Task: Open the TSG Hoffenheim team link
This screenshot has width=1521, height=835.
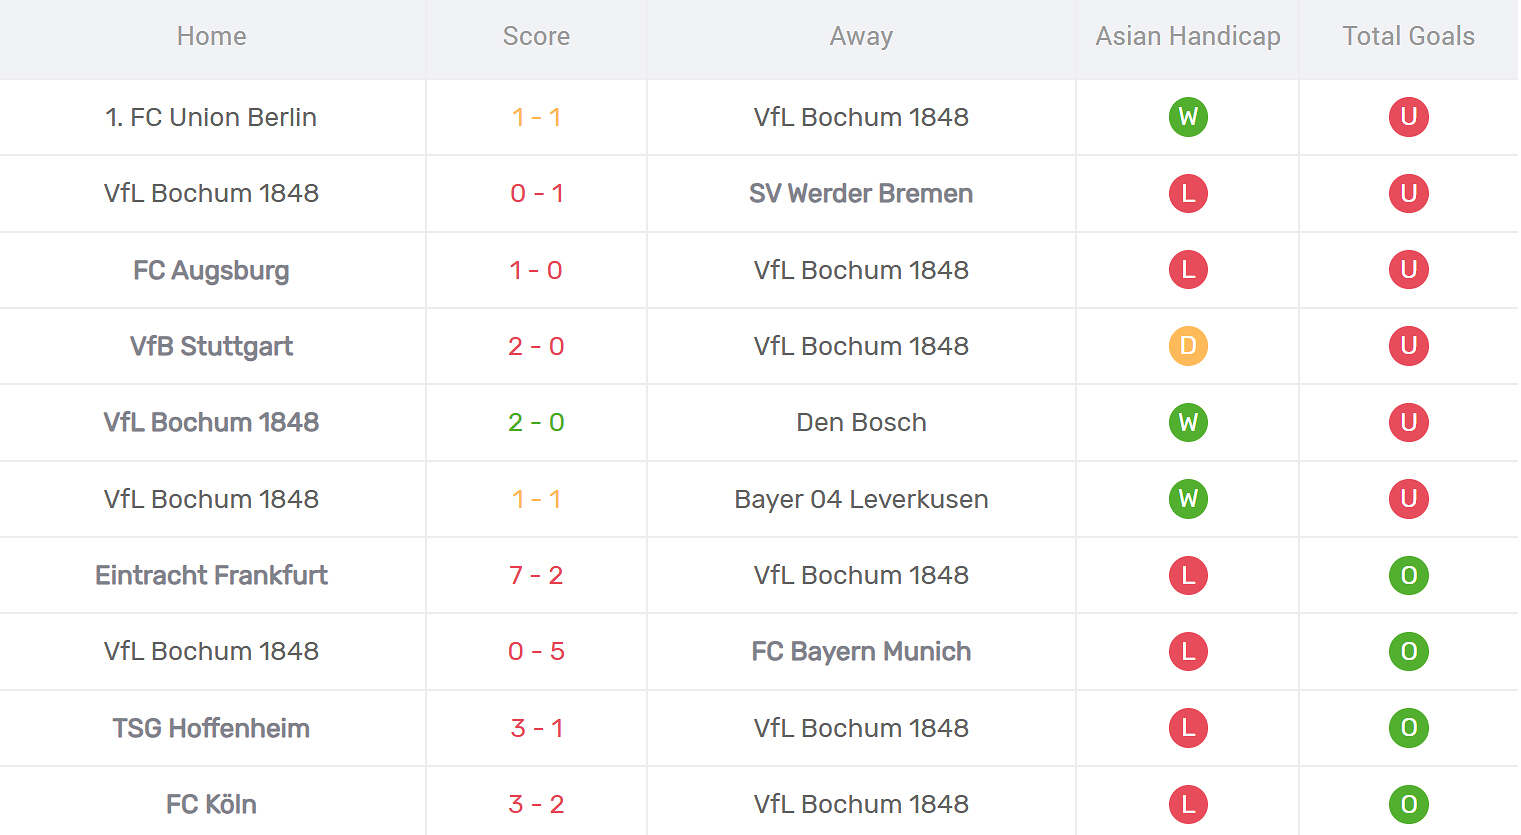Action: (211, 727)
